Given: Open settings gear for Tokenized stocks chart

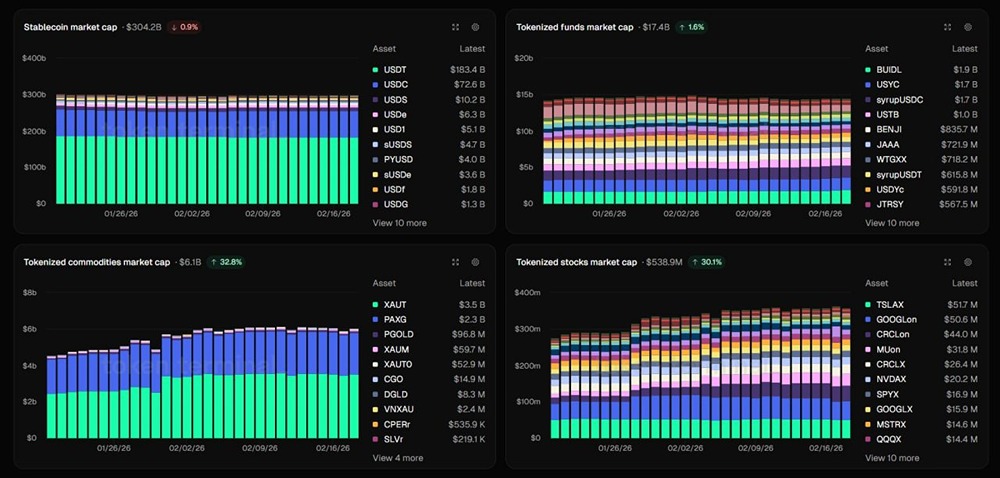Looking at the screenshot, I should pyautogui.click(x=967, y=262).
